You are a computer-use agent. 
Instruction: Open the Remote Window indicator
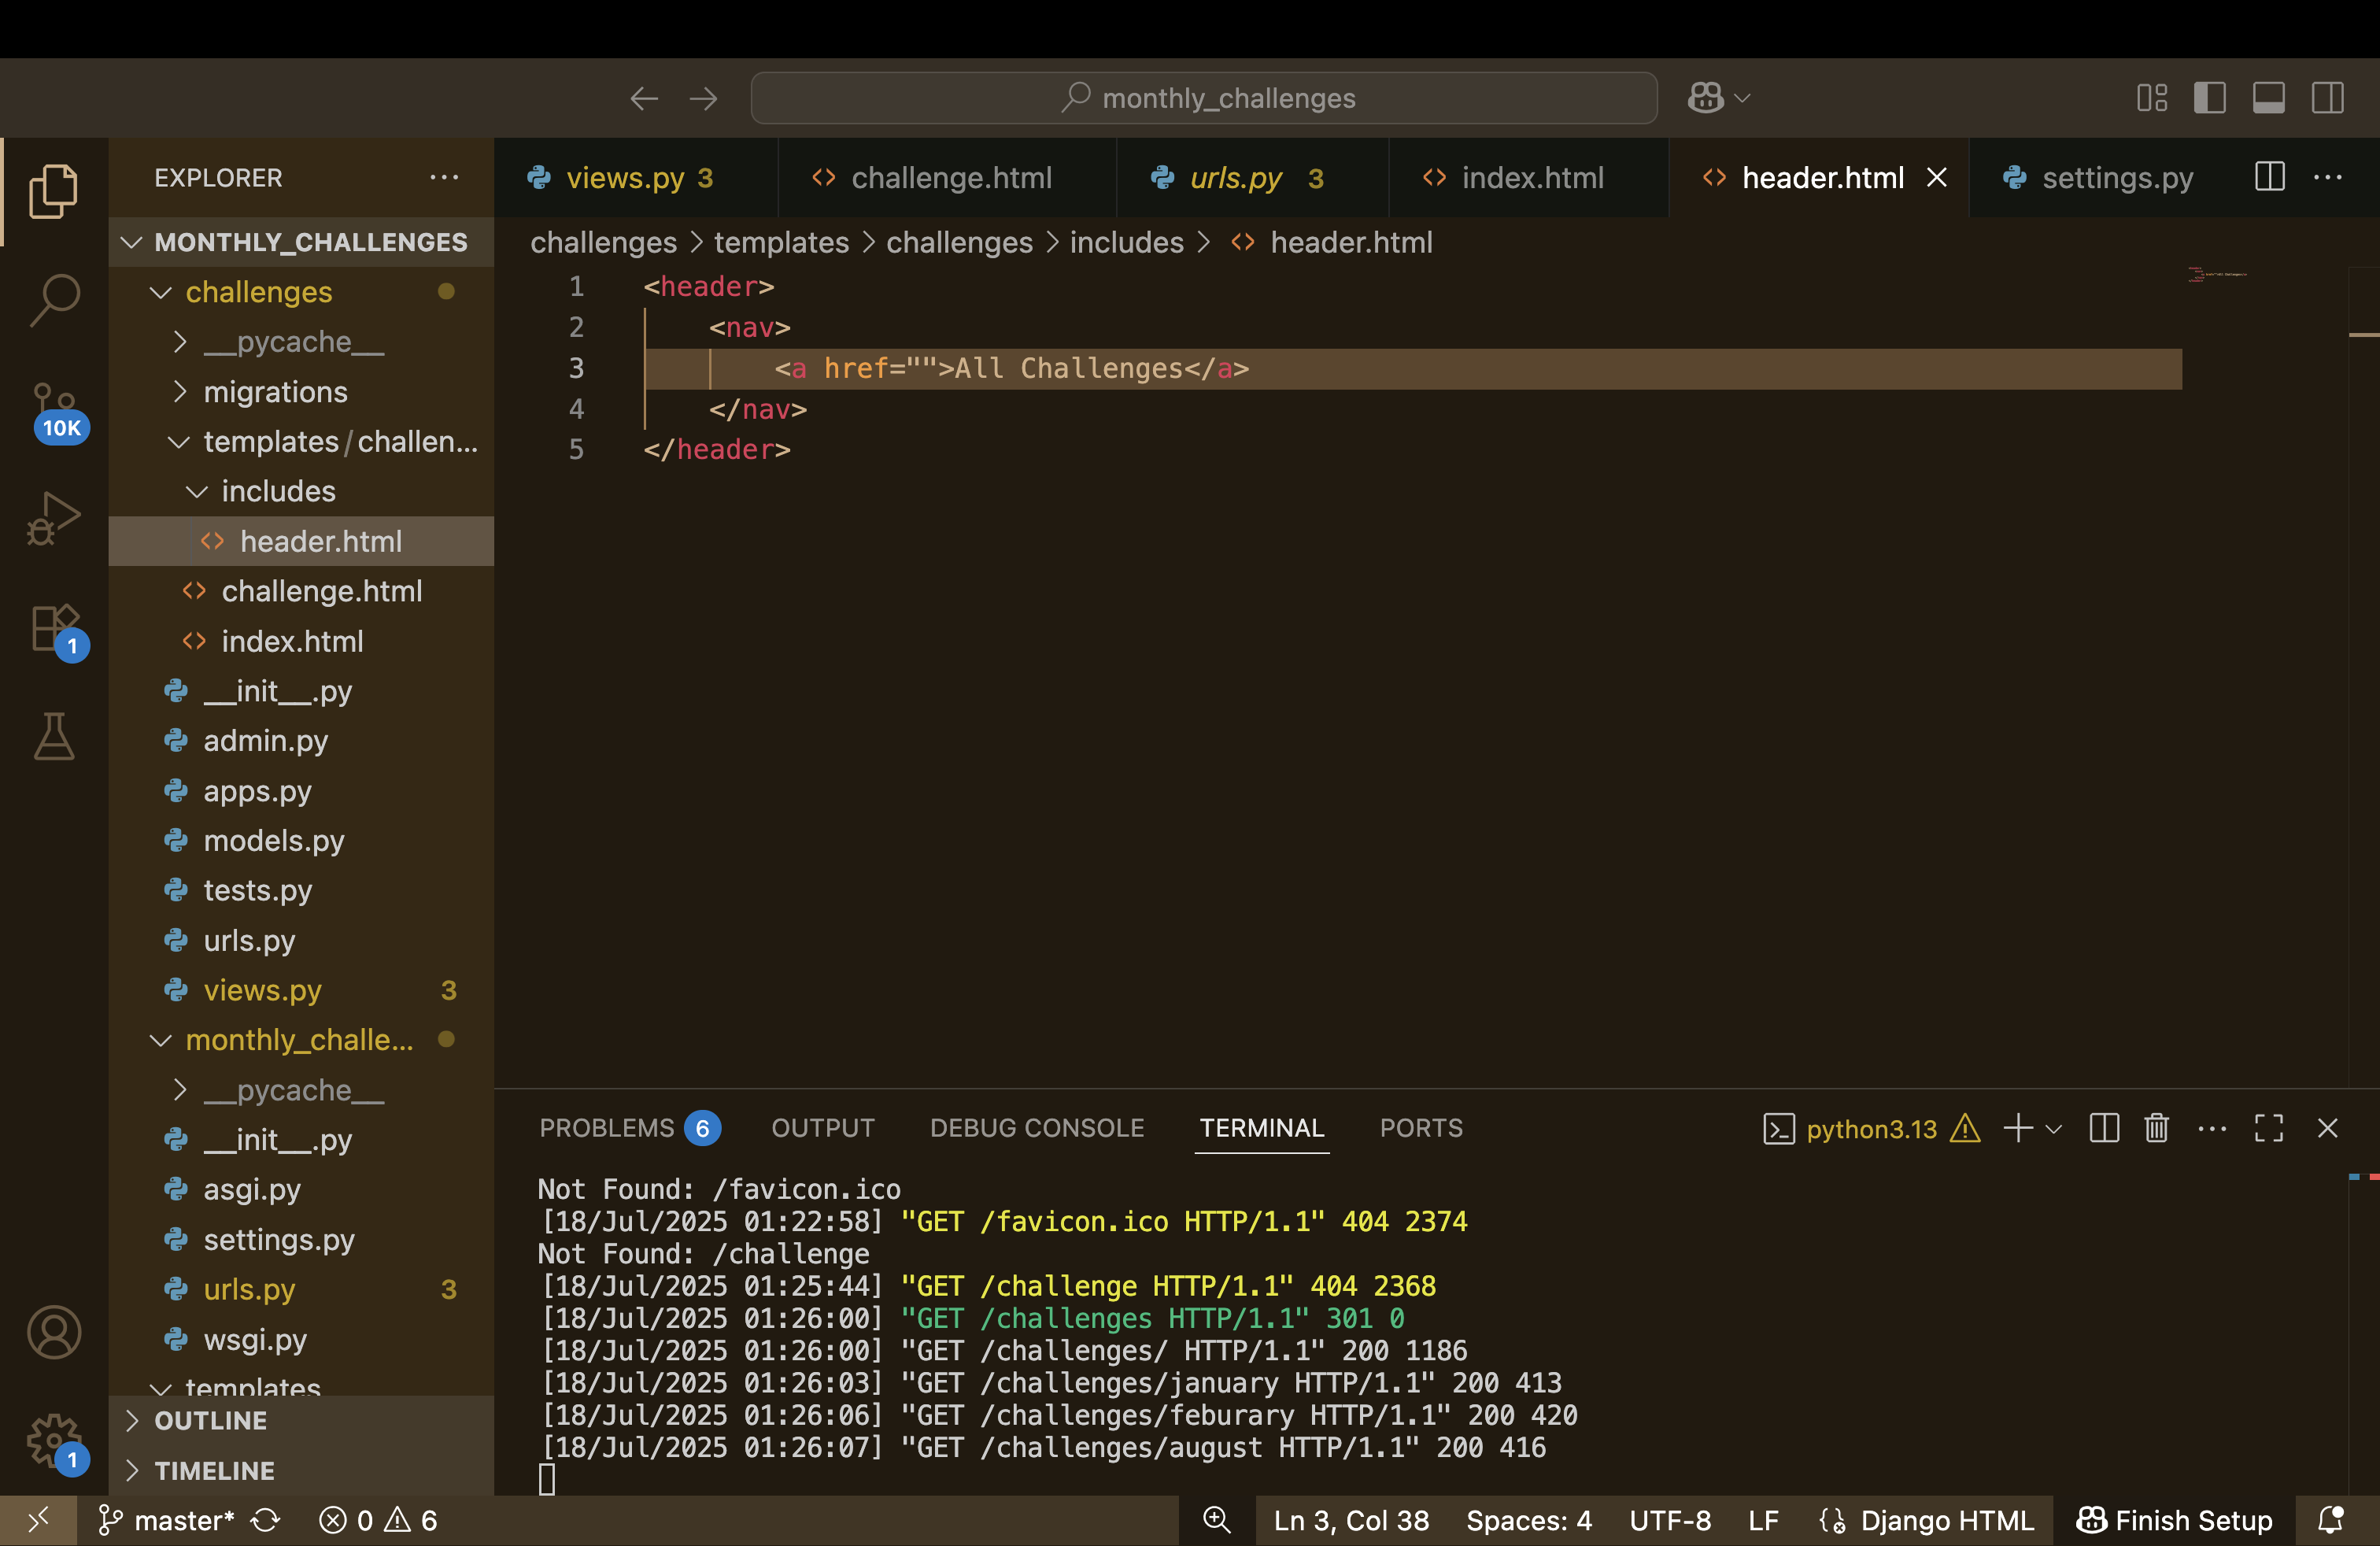point(38,1520)
